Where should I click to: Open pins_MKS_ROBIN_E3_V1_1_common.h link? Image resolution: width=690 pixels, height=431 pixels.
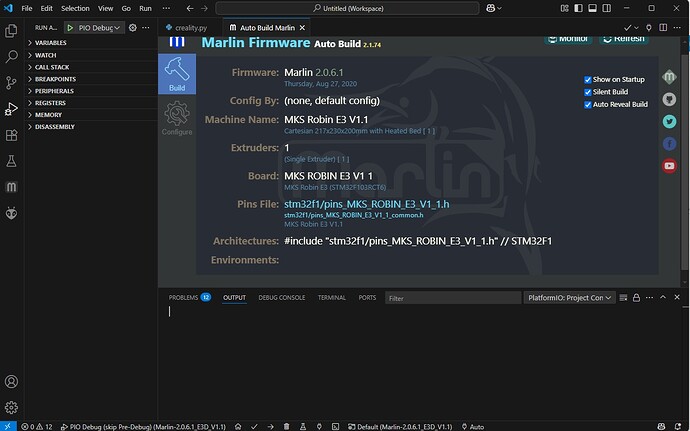coord(354,215)
